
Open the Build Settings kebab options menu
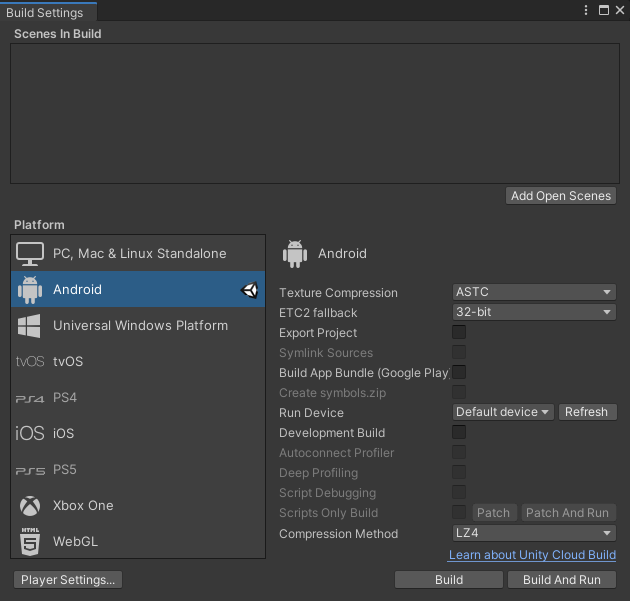coord(586,10)
